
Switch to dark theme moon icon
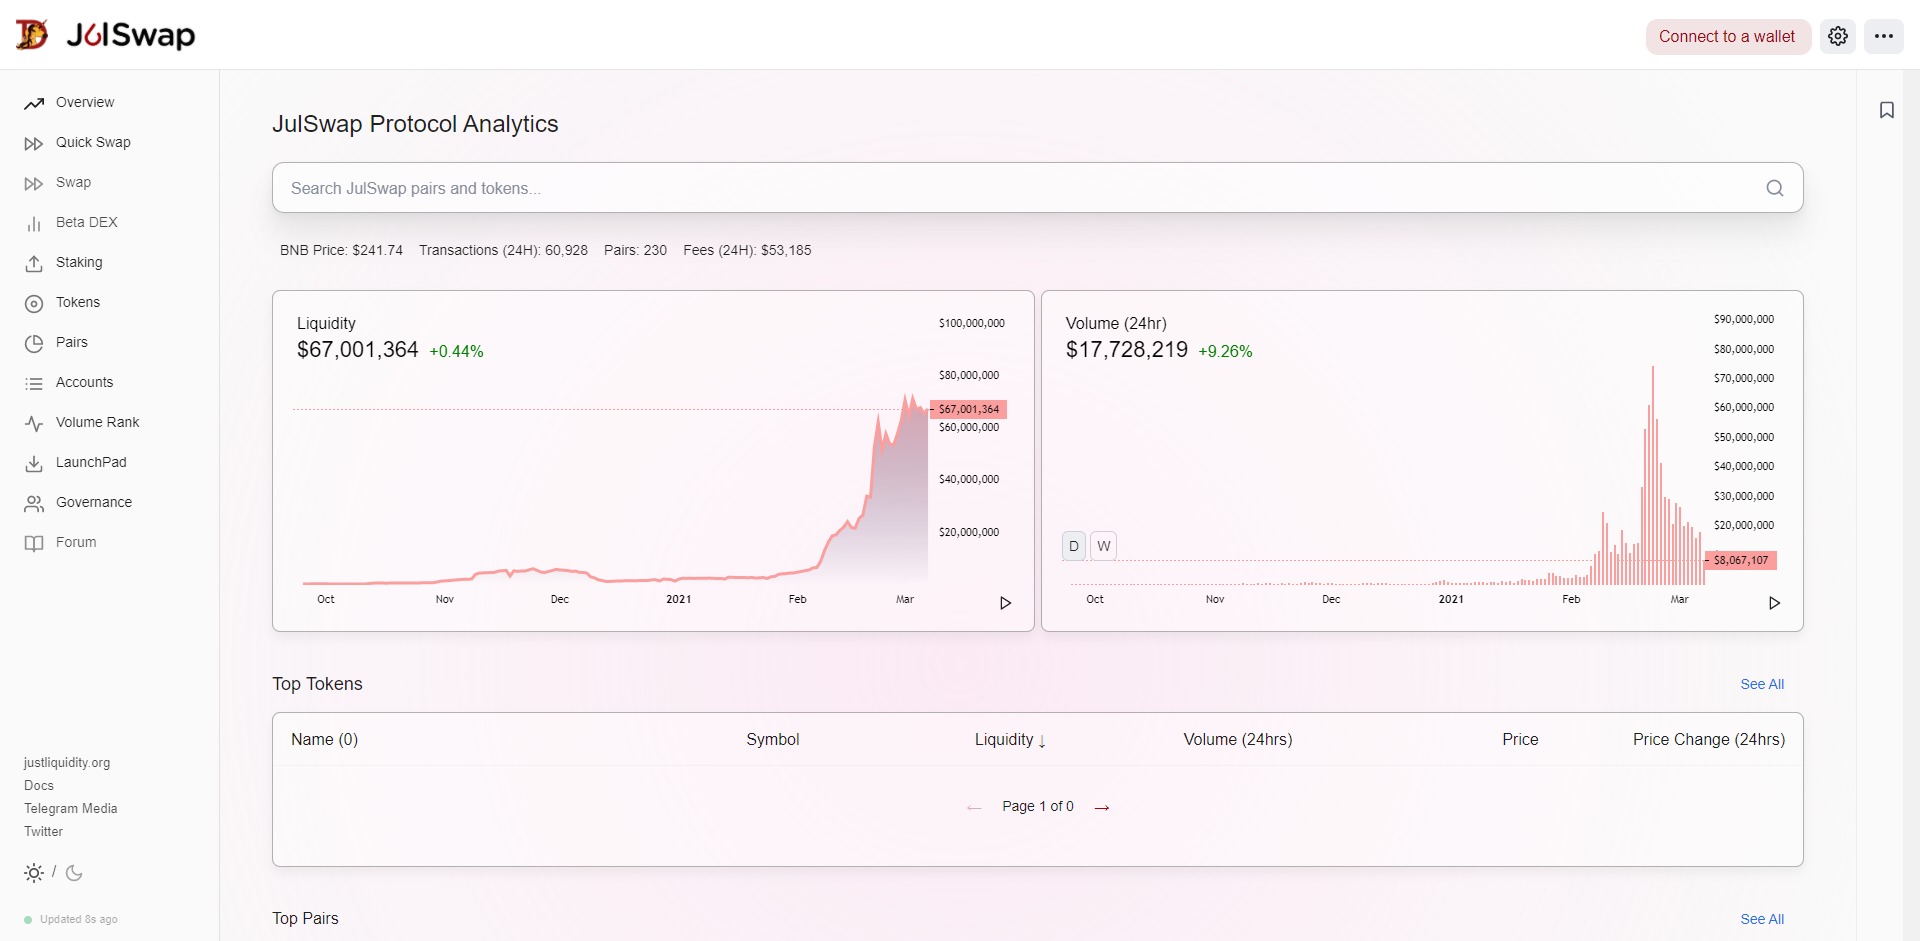coord(74,873)
